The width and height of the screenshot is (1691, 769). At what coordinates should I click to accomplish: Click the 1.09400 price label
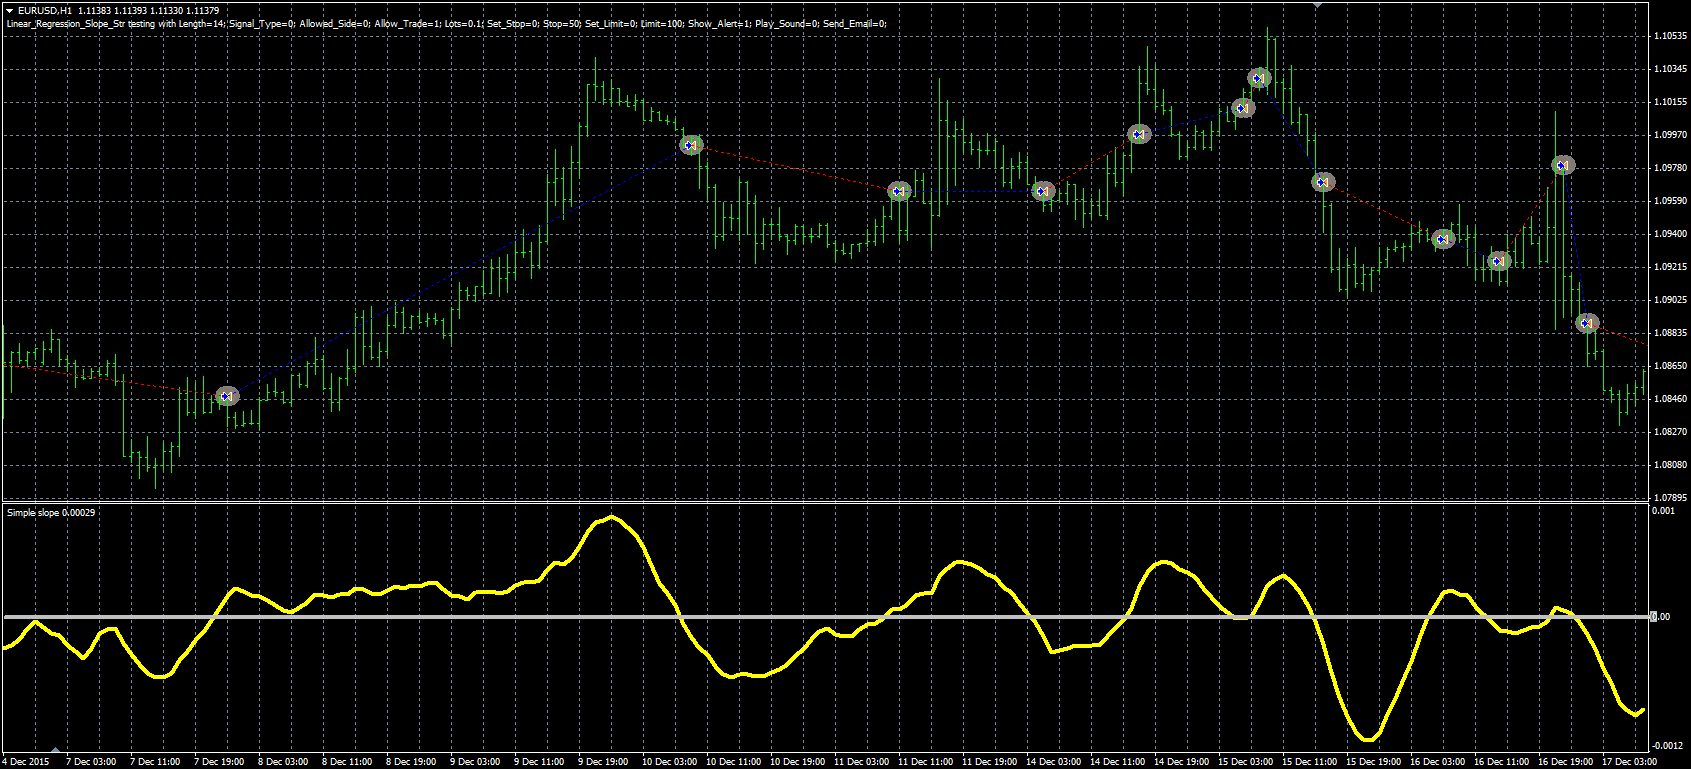[x=1669, y=234]
